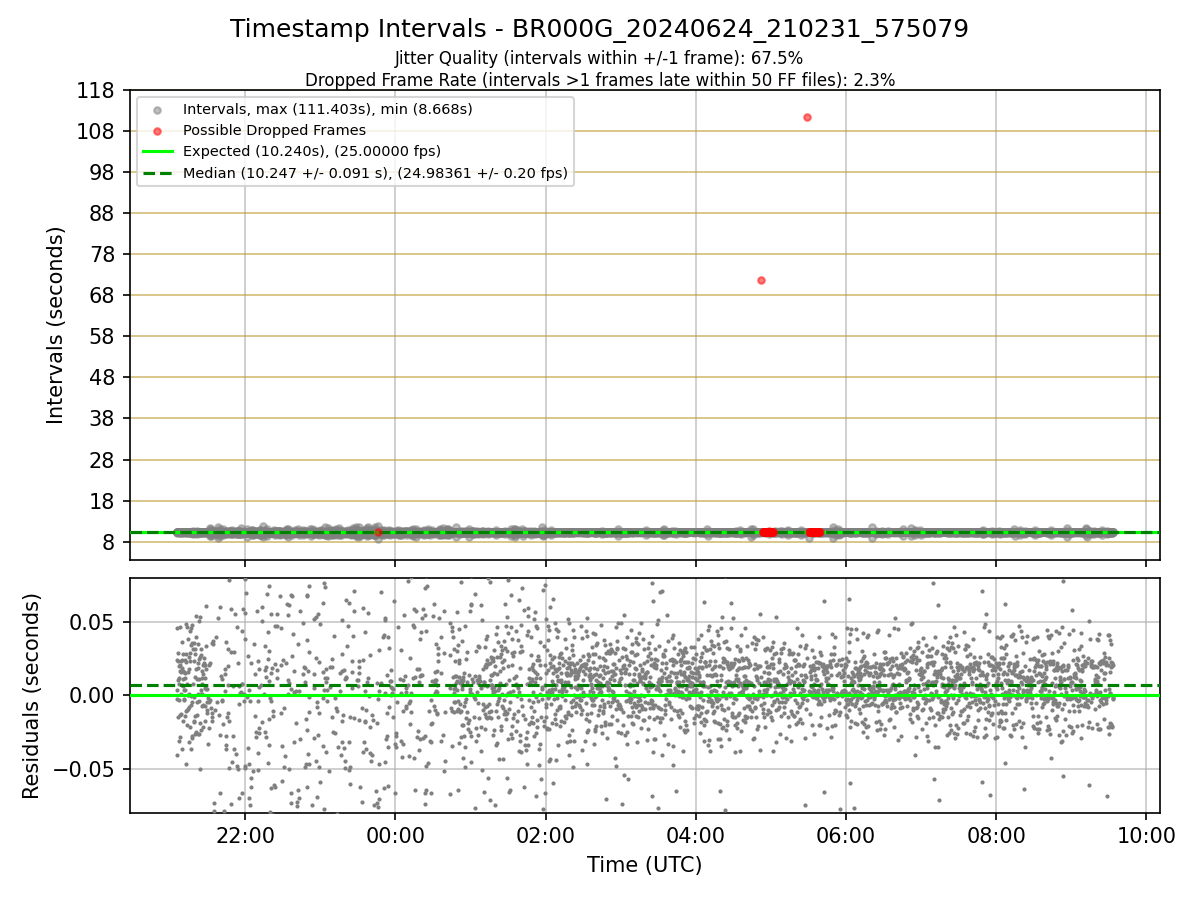Click the "00:00" time axis label
This screenshot has height=900, width=1200.
tap(395, 836)
